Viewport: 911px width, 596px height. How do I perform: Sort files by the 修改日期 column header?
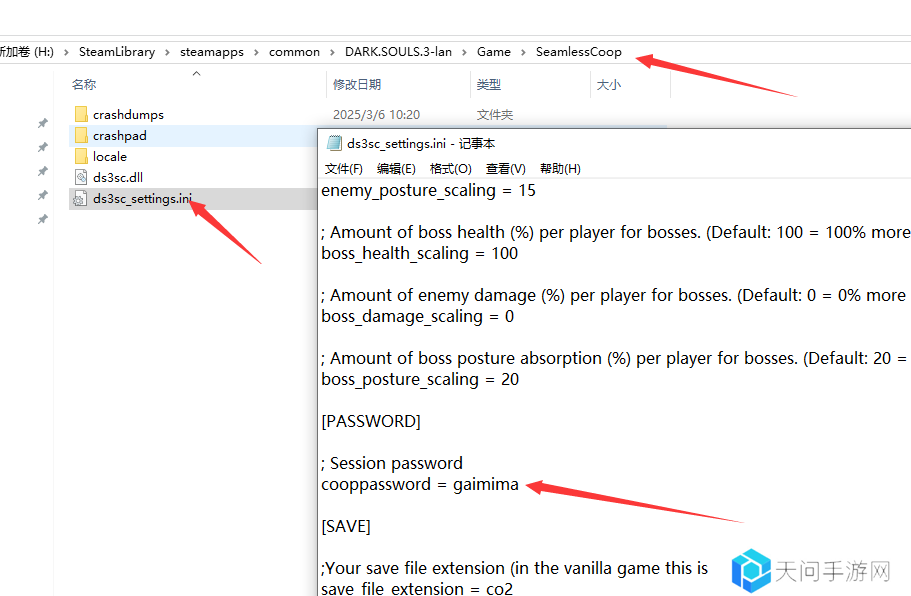coord(357,85)
